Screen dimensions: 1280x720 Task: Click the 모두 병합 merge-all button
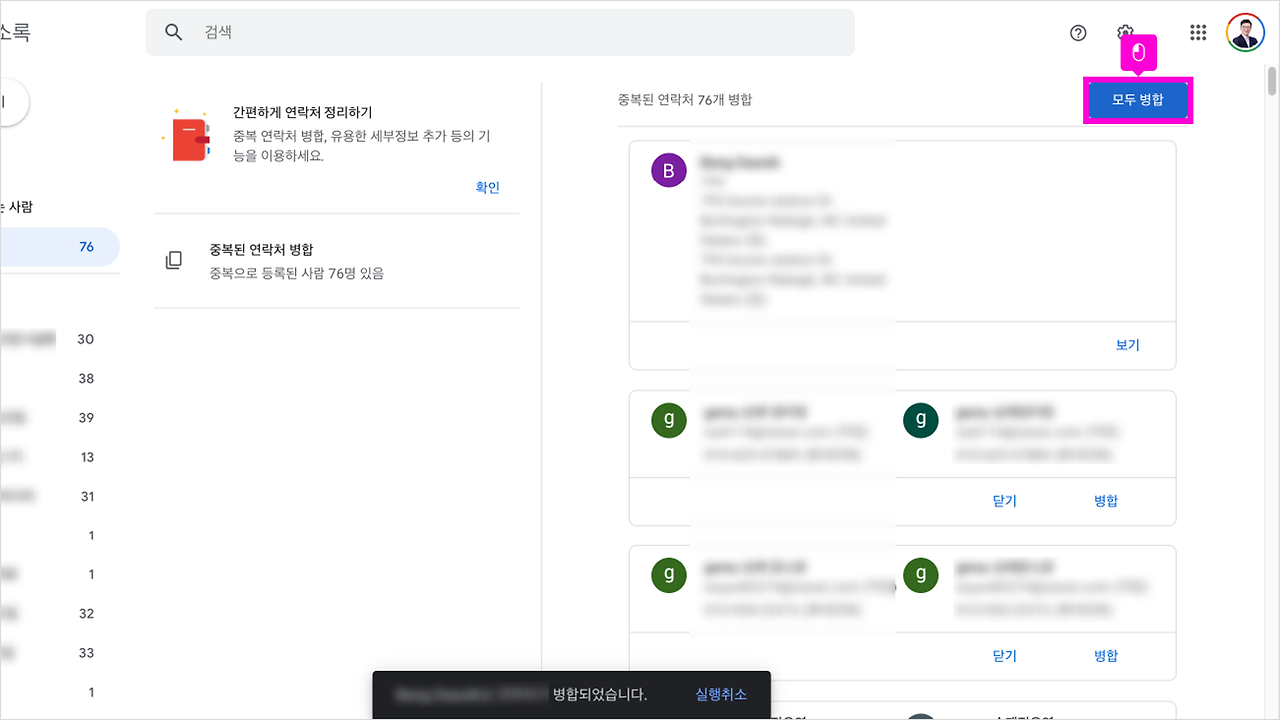click(1138, 100)
